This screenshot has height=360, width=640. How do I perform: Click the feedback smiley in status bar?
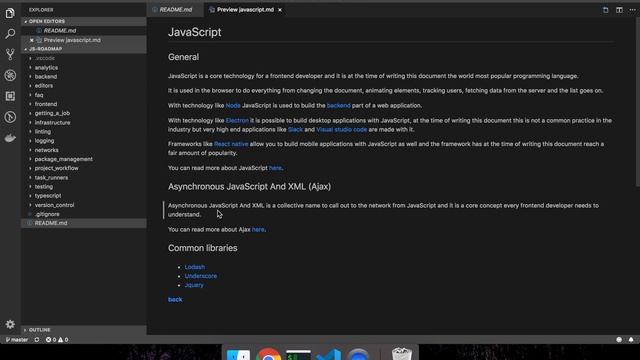pyautogui.click(x=619, y=340)
